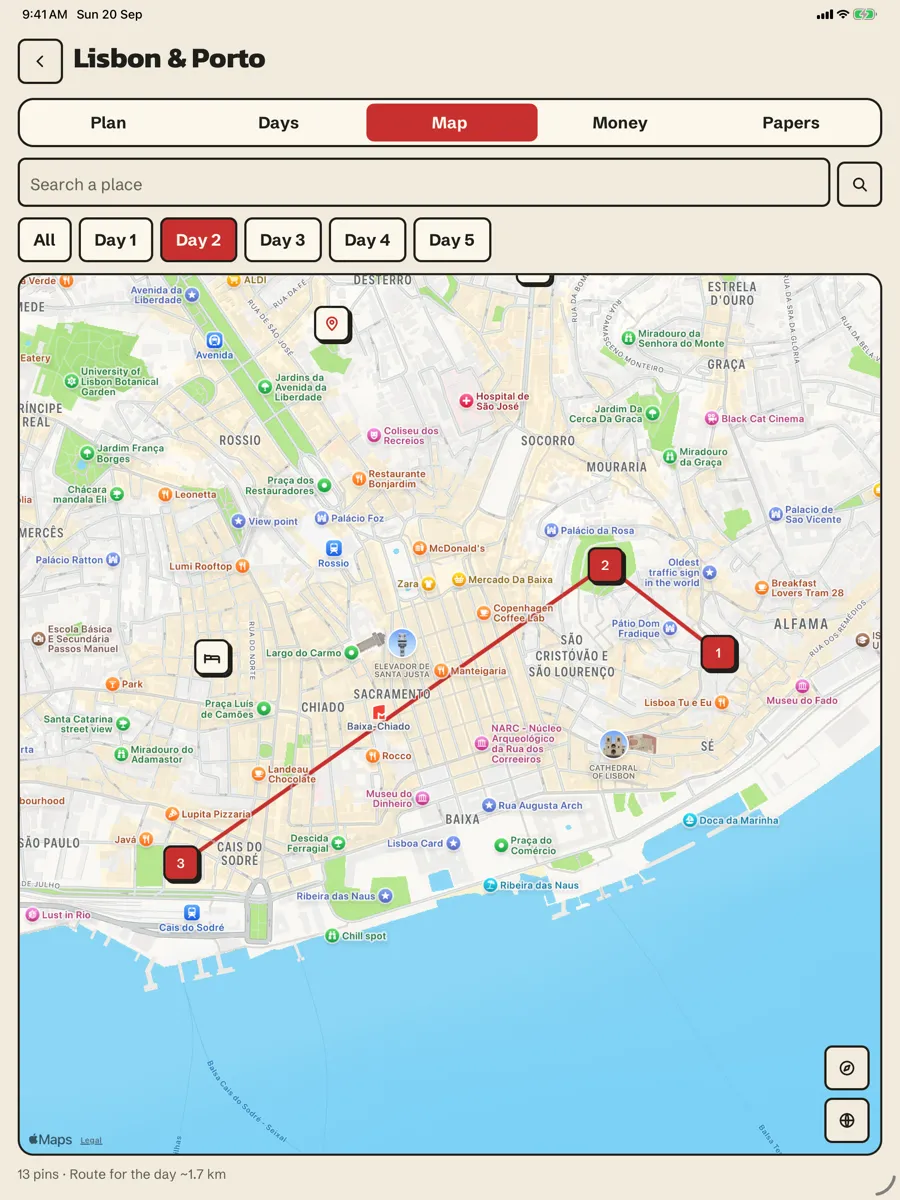Tap the McDonald's restaurant icon
The width and height of the screenshot is (900, 1200).
pyautogui.click(x=420, y=548)
